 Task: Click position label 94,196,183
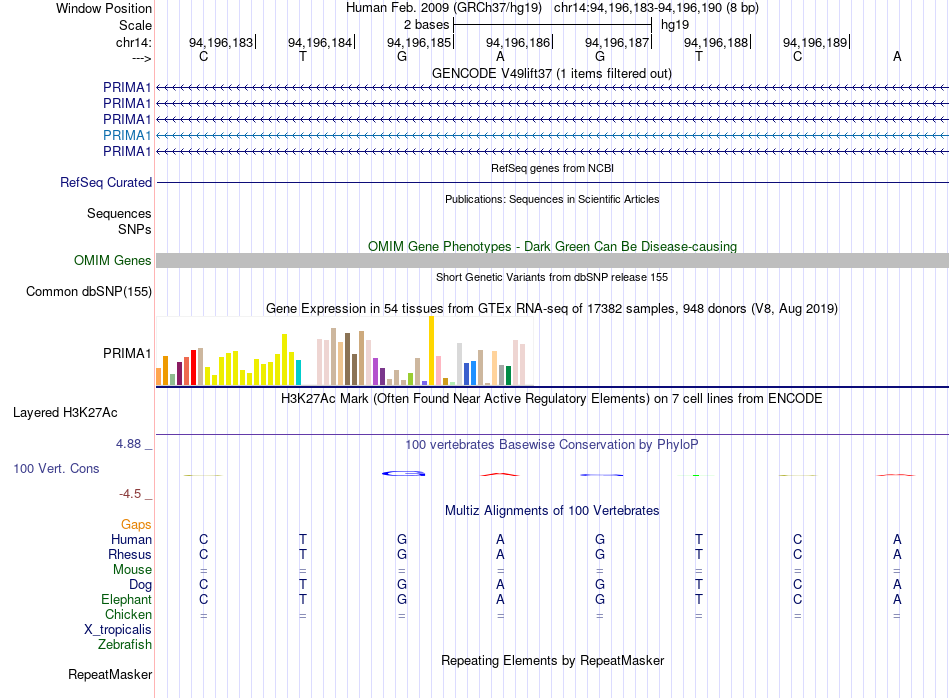[221, 42]
